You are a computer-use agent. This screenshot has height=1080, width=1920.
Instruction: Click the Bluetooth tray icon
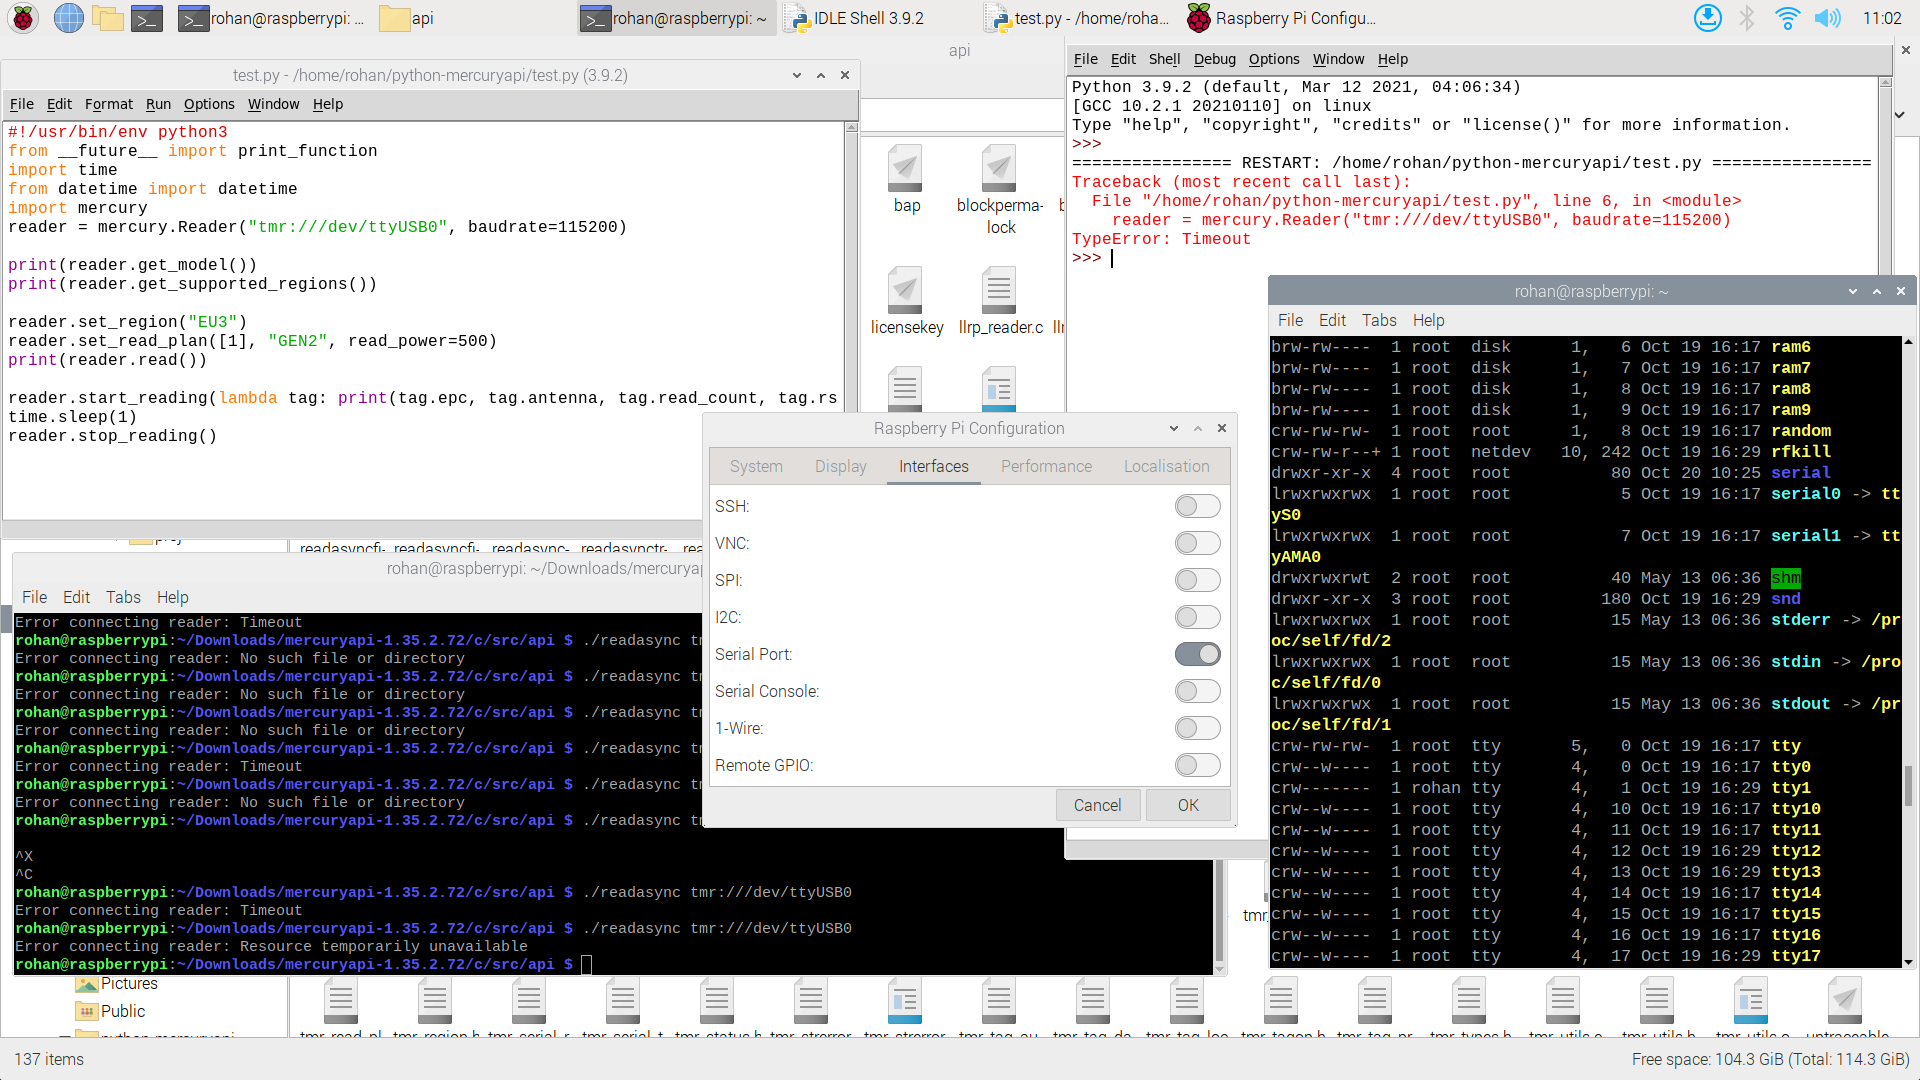click(1747, 18)
